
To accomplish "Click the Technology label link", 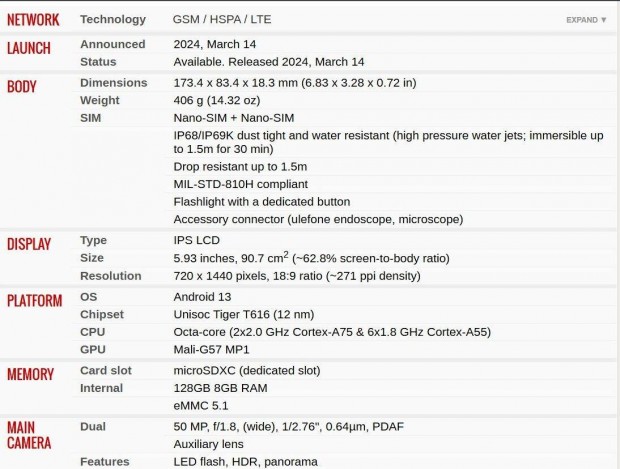I will [112, 20].
